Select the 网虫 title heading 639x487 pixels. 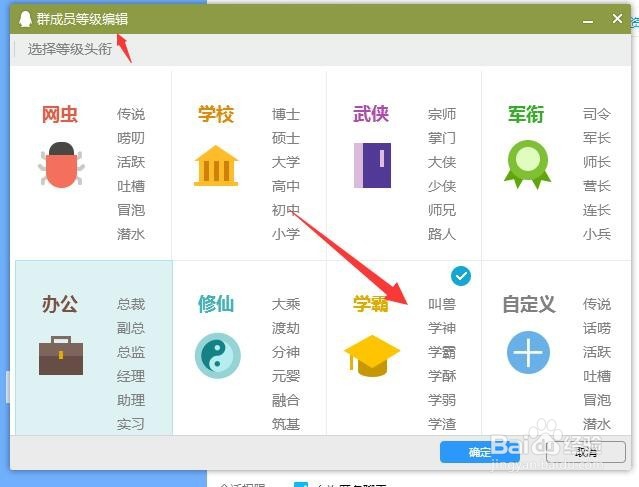click(x=60, y=114)
